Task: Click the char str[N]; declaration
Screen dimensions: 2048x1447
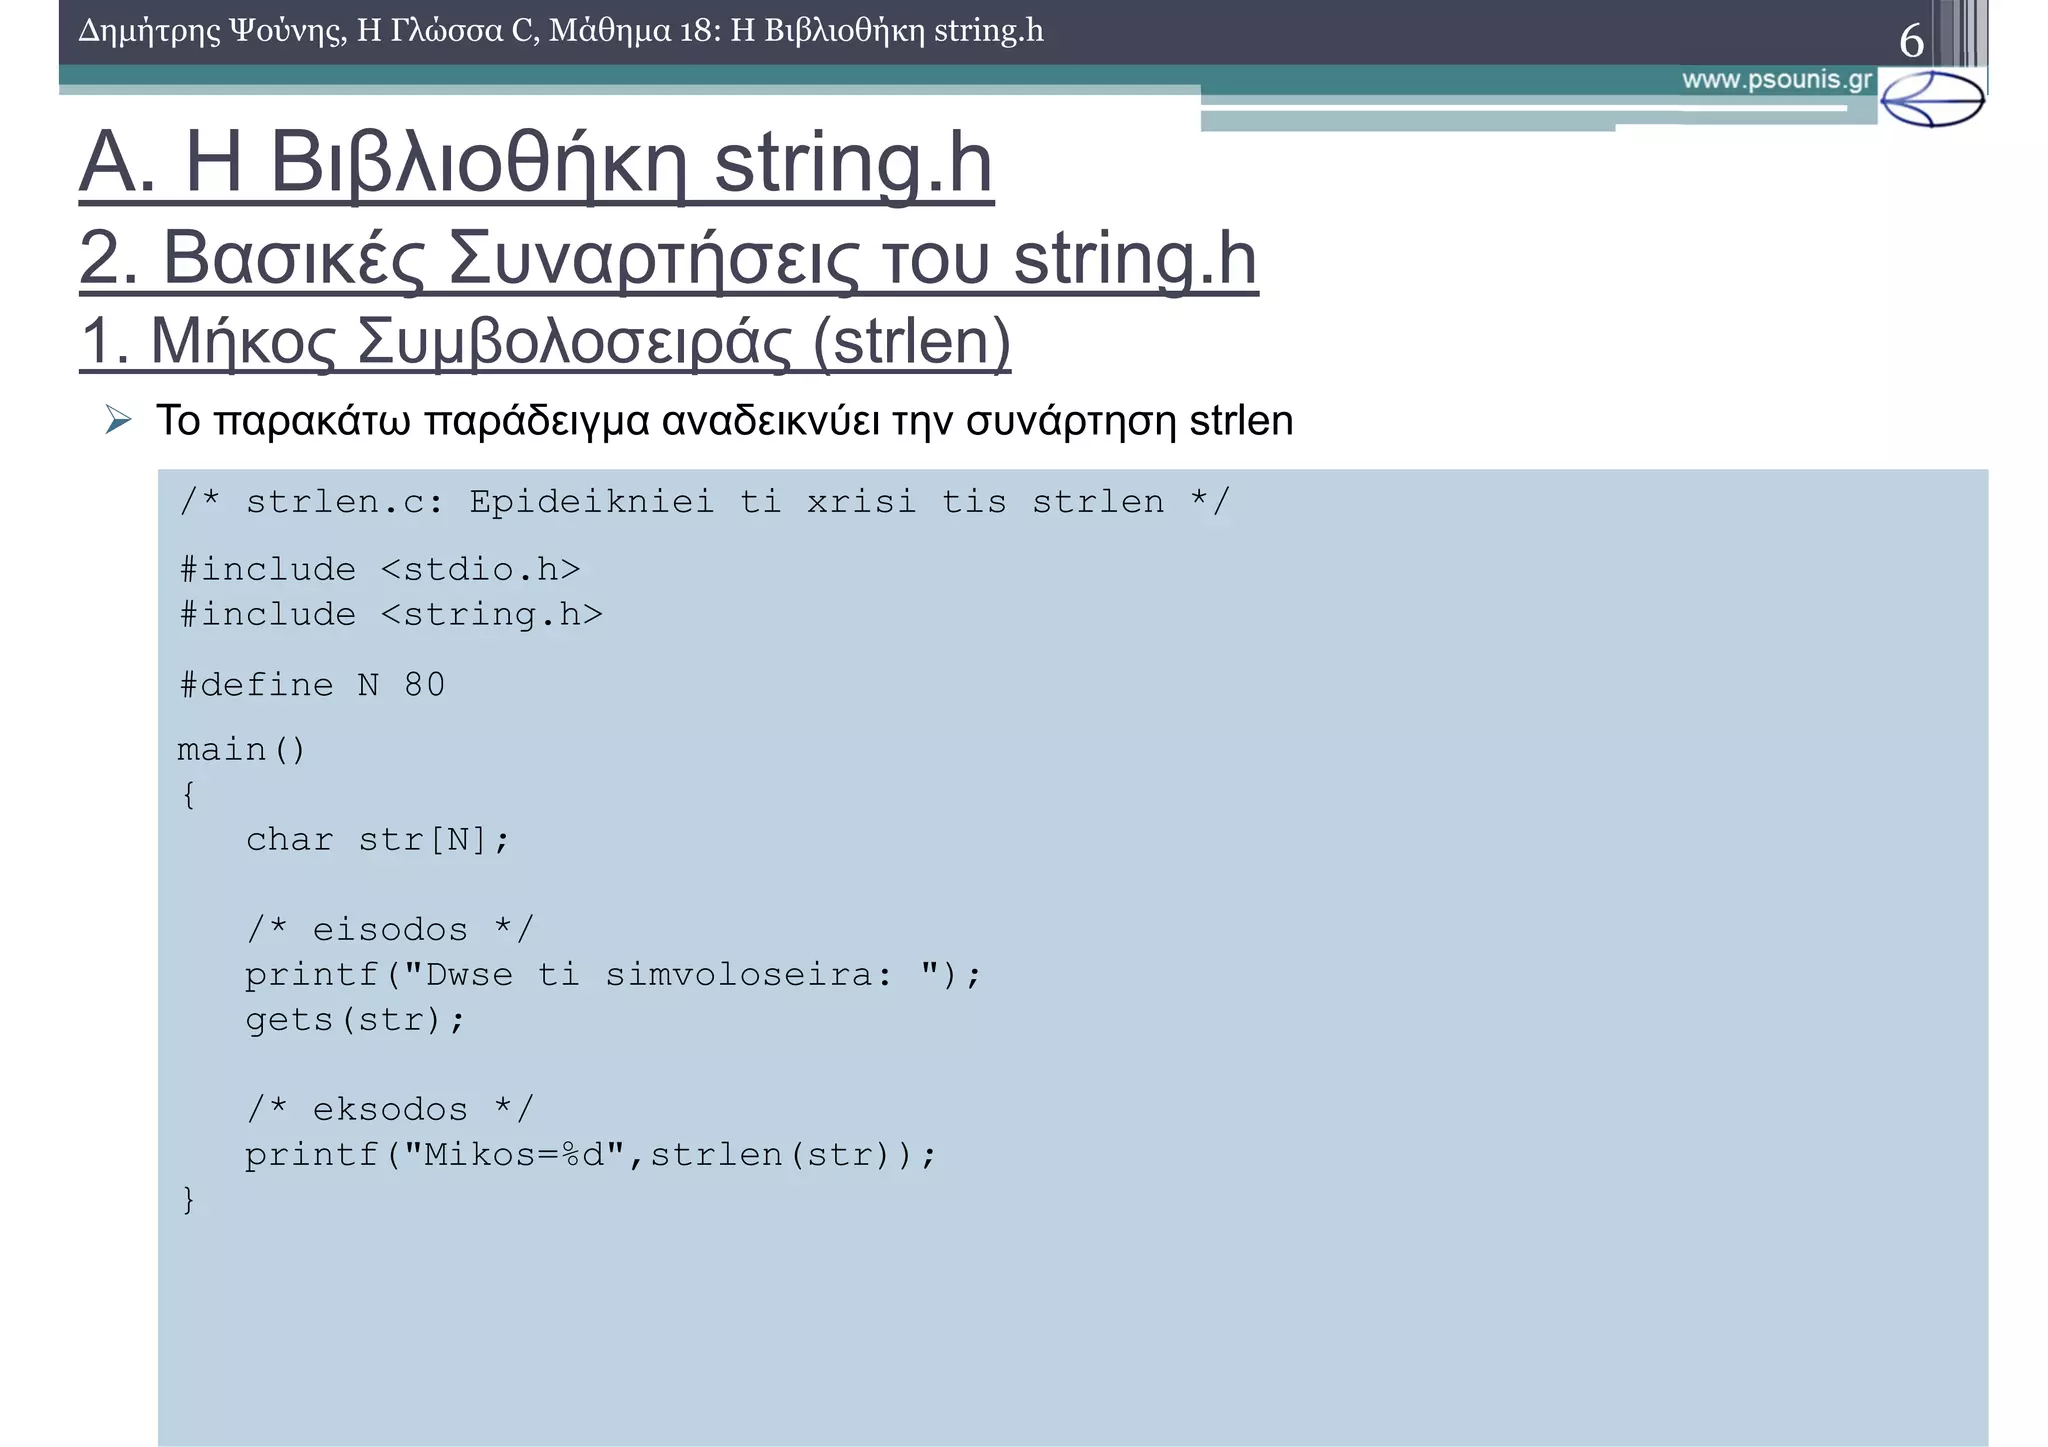Action: [377, 839]
